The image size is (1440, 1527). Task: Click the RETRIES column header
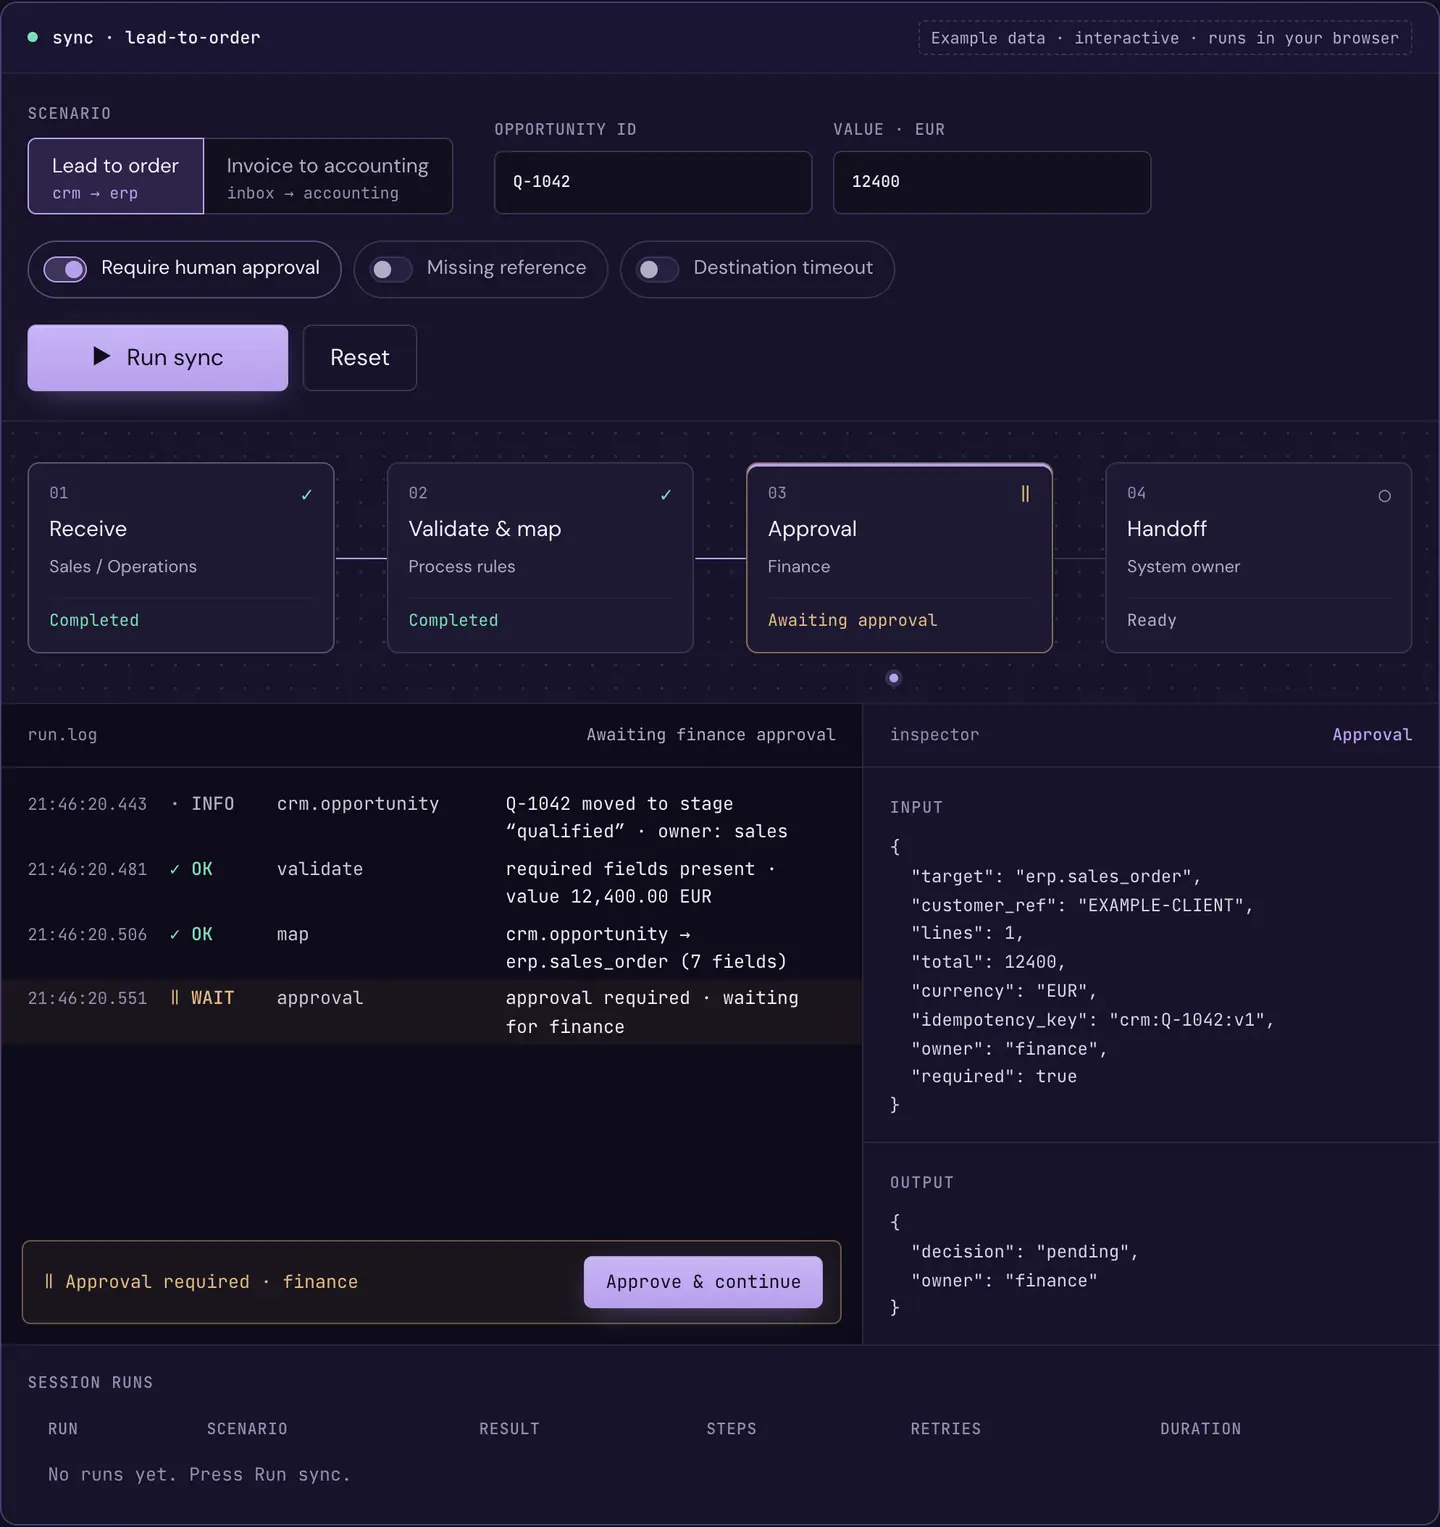(946, 1429)
